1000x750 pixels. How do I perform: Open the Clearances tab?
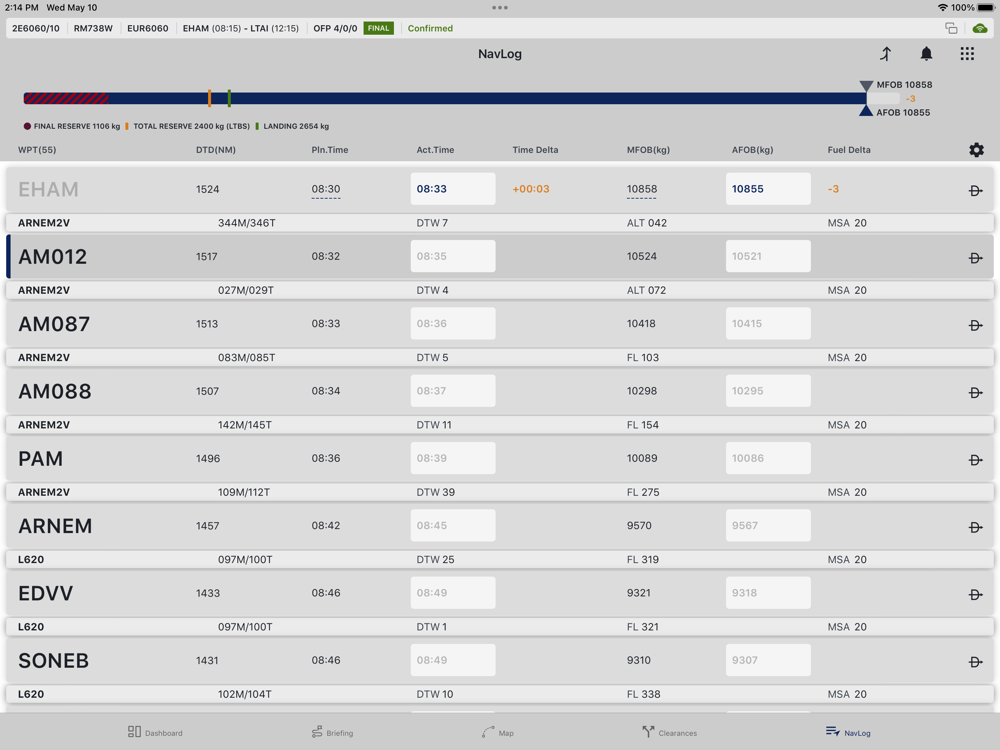[x=669, y=732]
